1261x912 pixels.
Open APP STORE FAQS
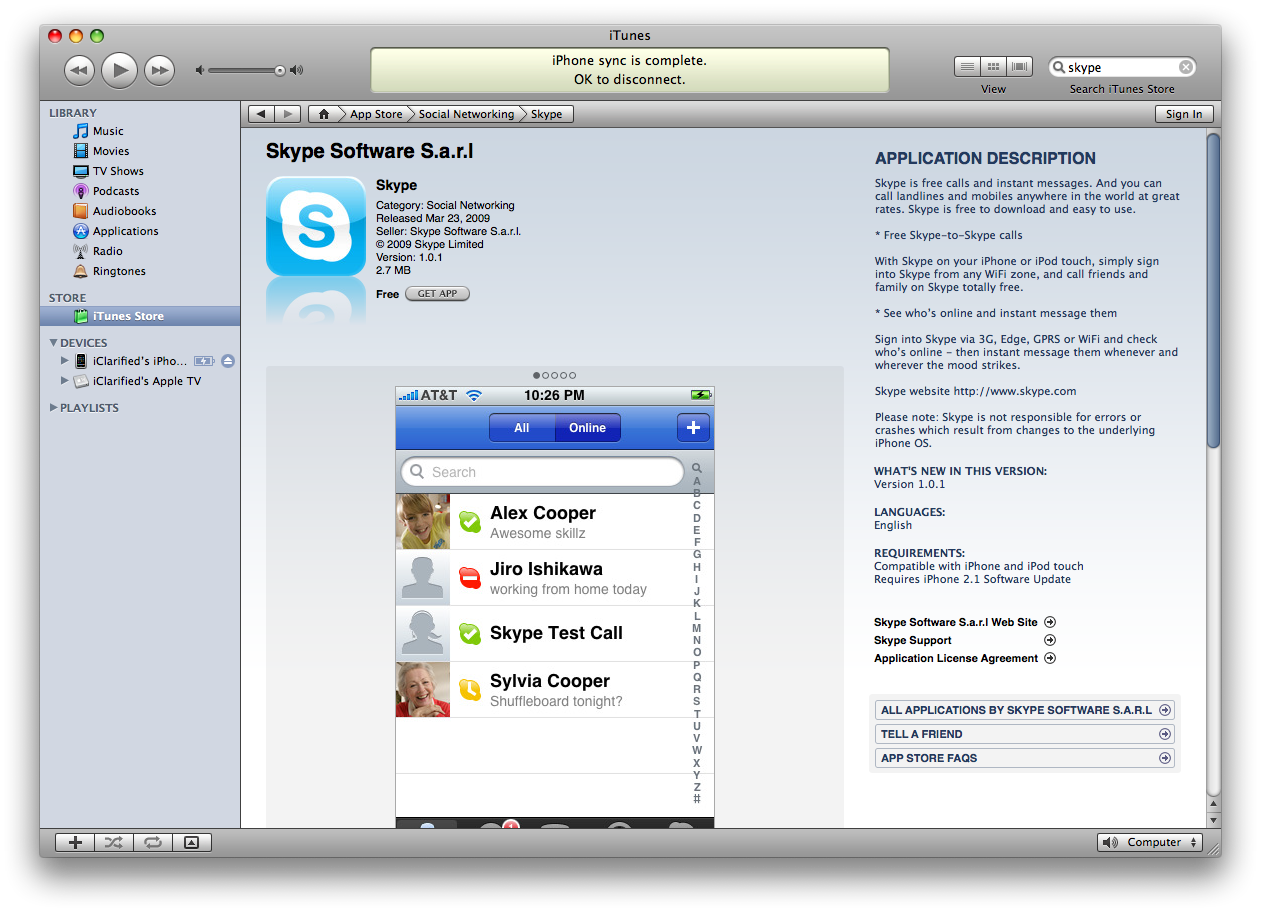[x=1025, y=758]
